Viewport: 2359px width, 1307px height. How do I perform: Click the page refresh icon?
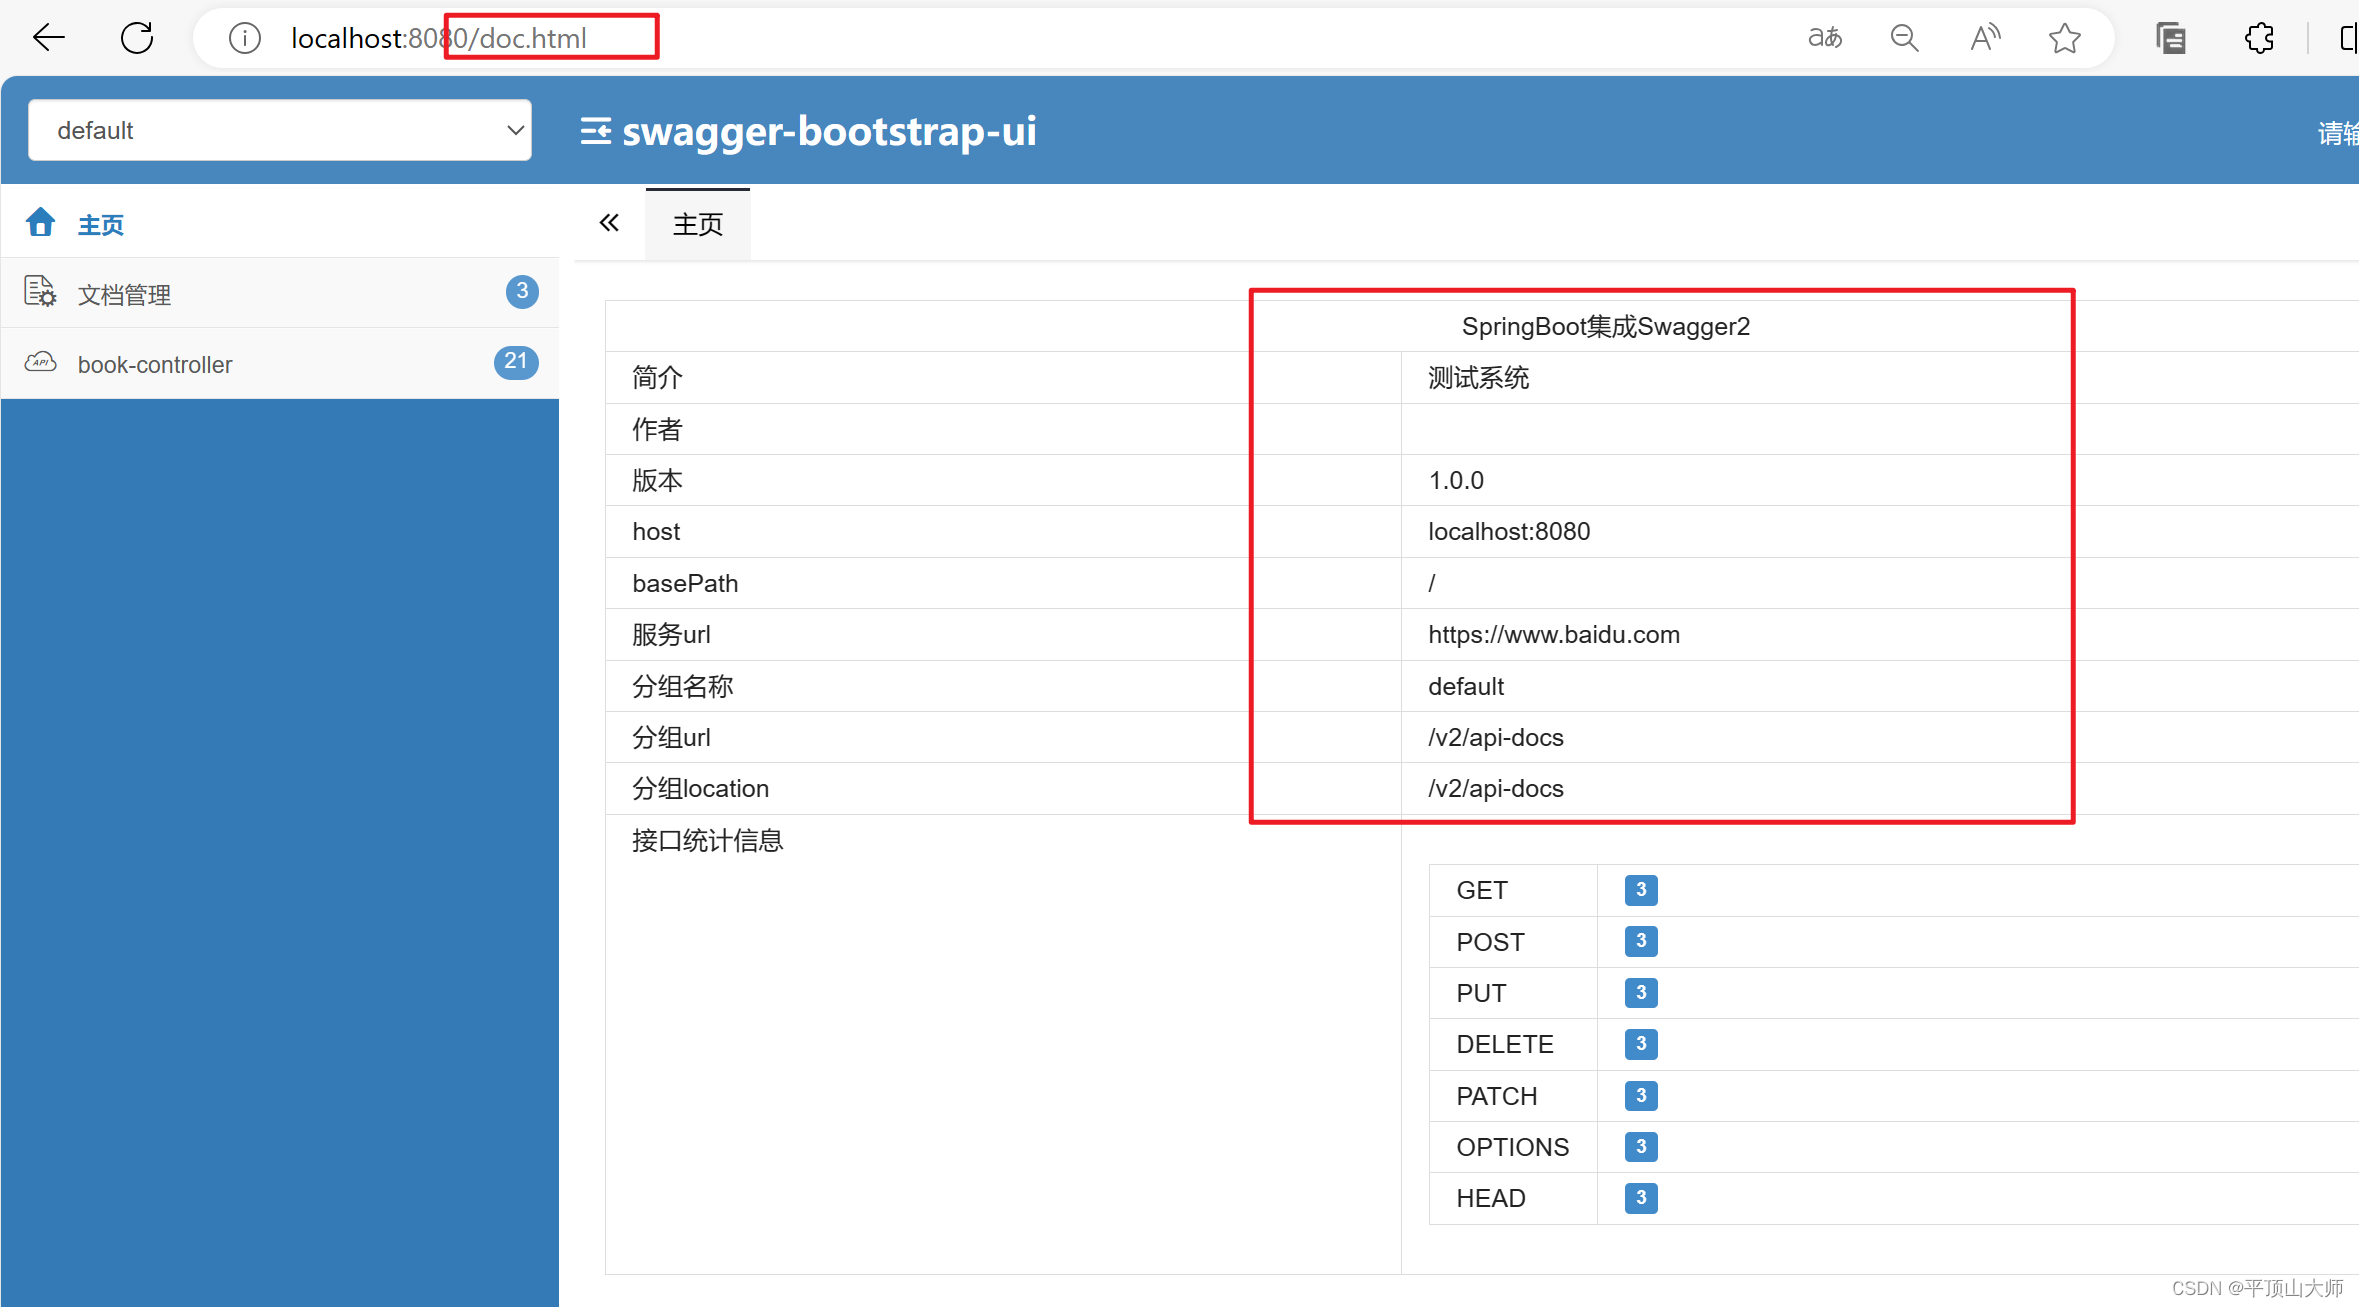point(137,38)
